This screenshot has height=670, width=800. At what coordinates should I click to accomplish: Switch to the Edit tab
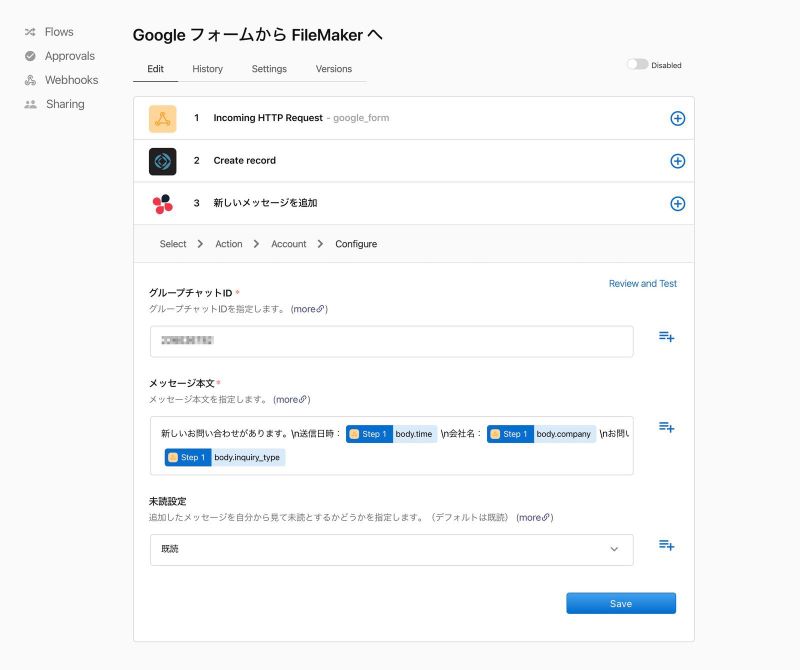click(x=155, y=69)
